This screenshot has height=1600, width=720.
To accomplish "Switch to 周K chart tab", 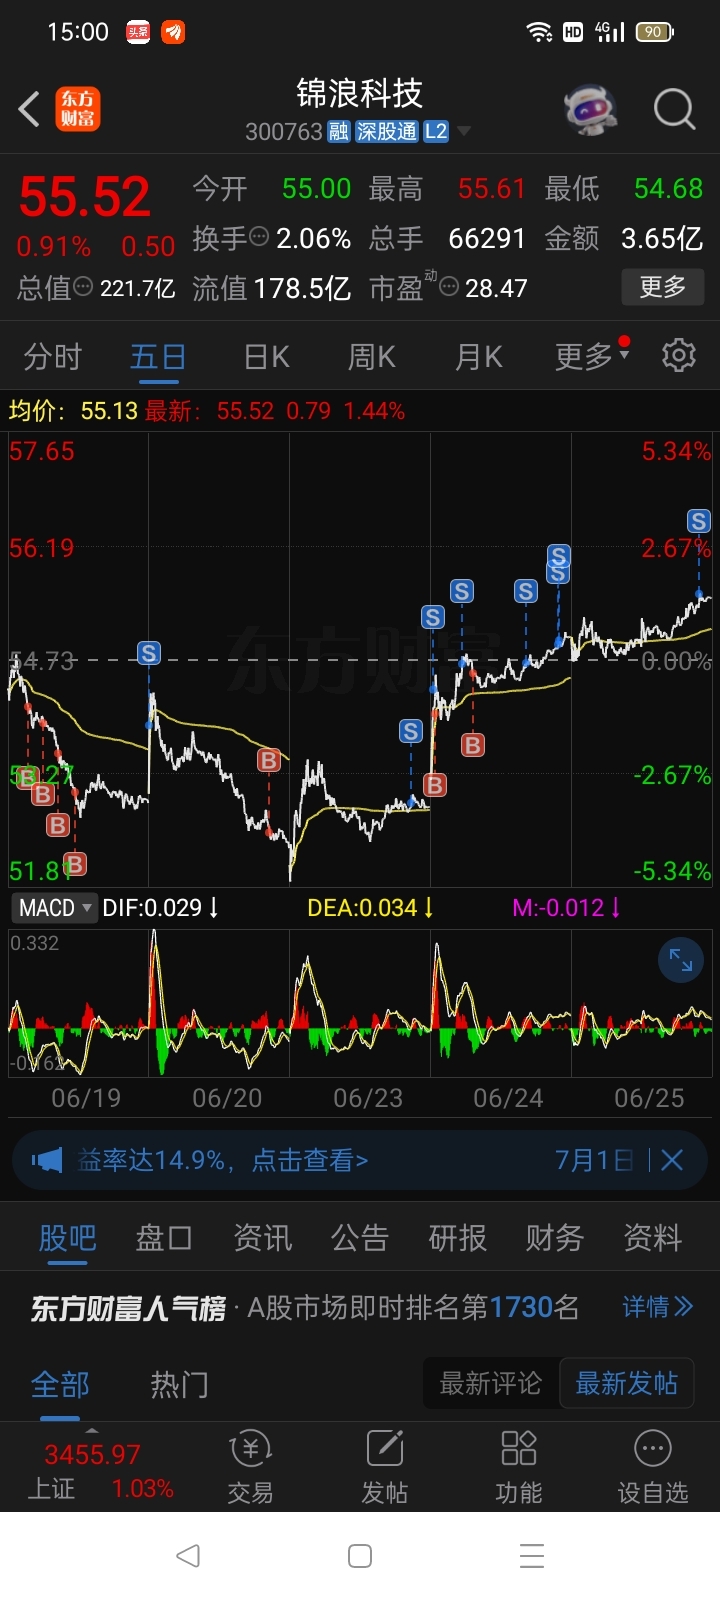I will (372, 357).
